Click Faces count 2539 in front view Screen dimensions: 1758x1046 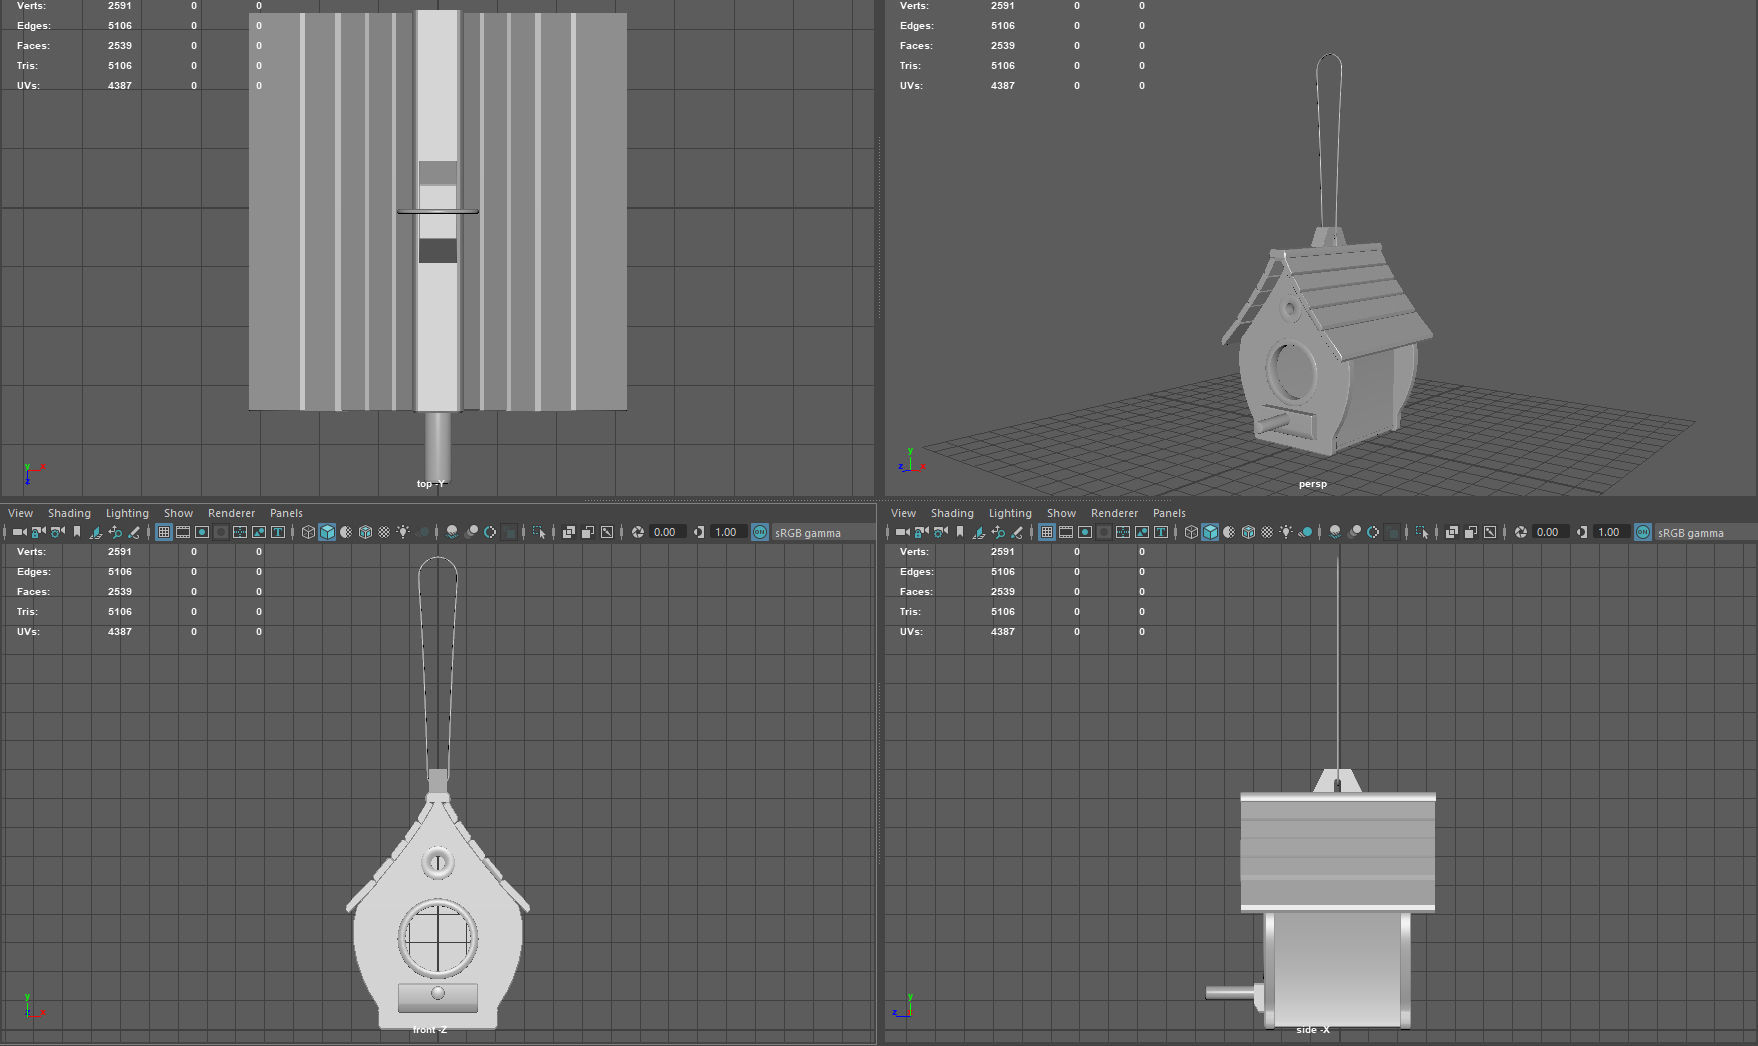[x=120, y=592]
